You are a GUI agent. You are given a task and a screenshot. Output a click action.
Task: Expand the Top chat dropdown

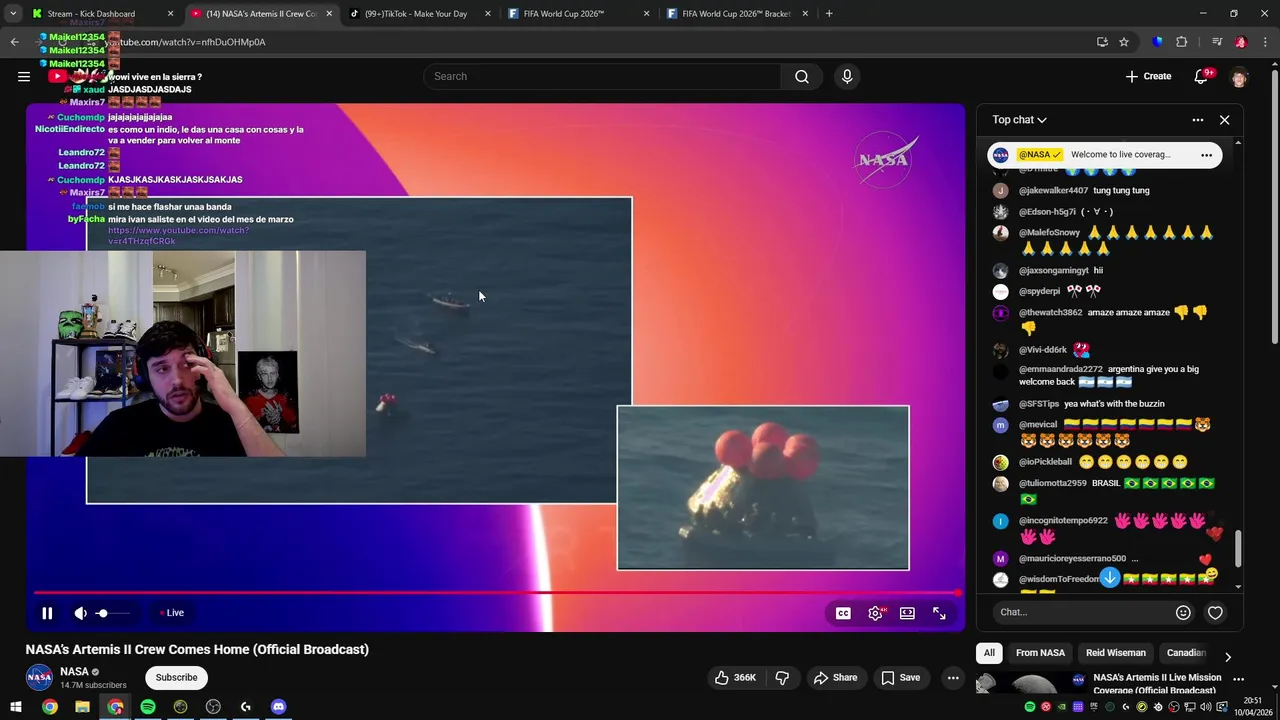tap(1020, 120)
